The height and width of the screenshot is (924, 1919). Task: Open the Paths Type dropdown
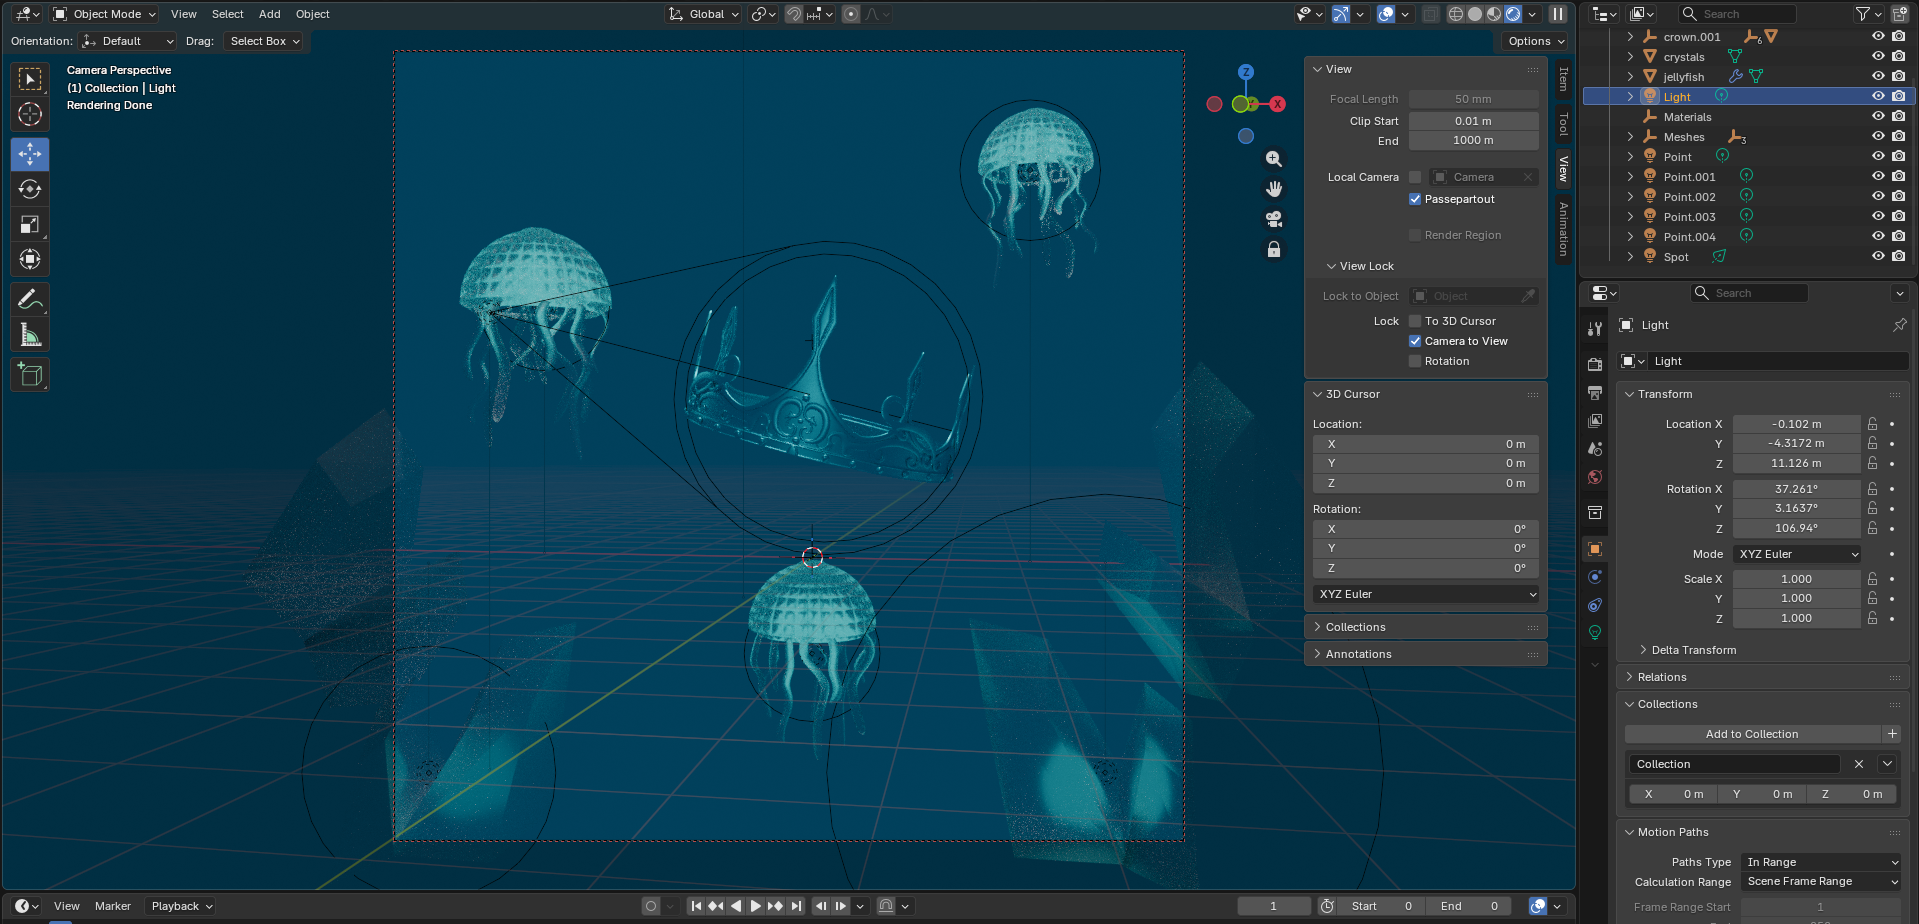point(1821,862)
